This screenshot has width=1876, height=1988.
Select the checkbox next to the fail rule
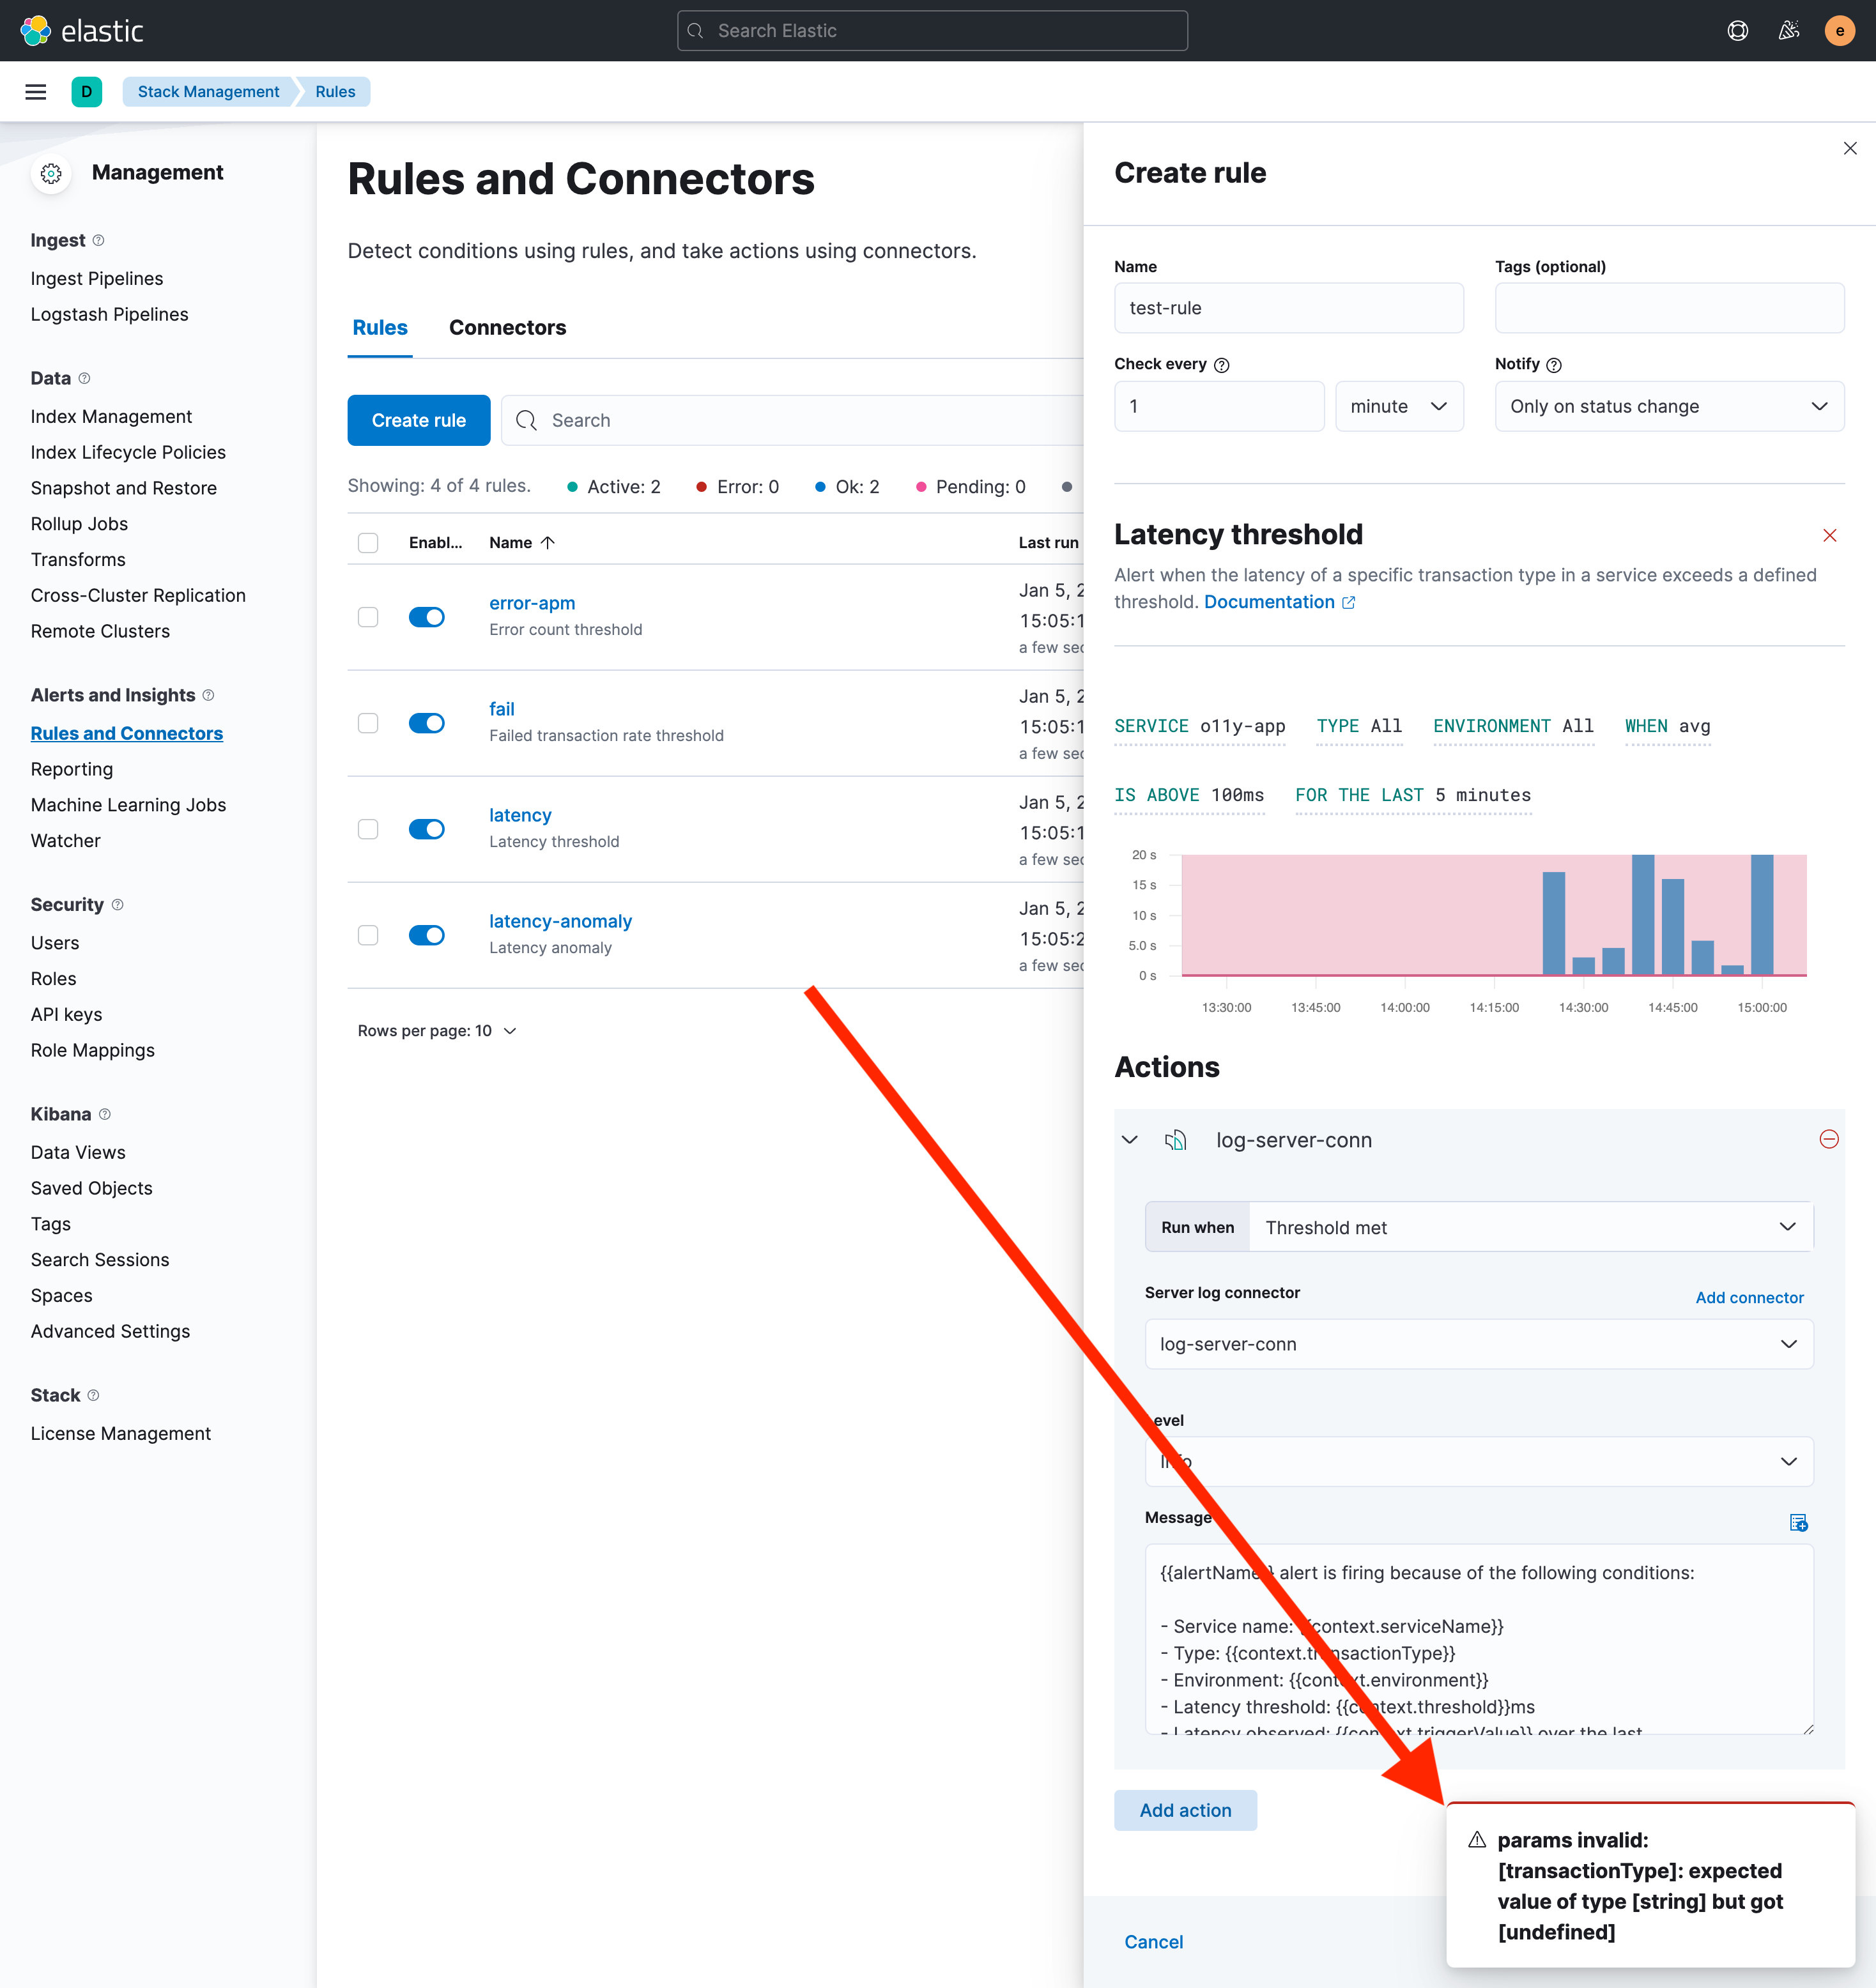(368, 723)
